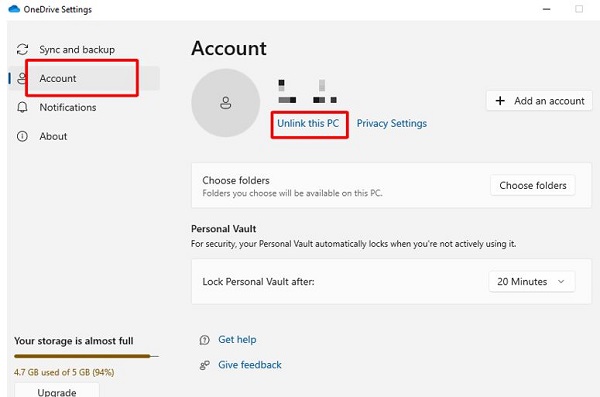This screenshot has width=600, height=397.
Task: Select the Account tab in sidebar
Action: (84, 78)
